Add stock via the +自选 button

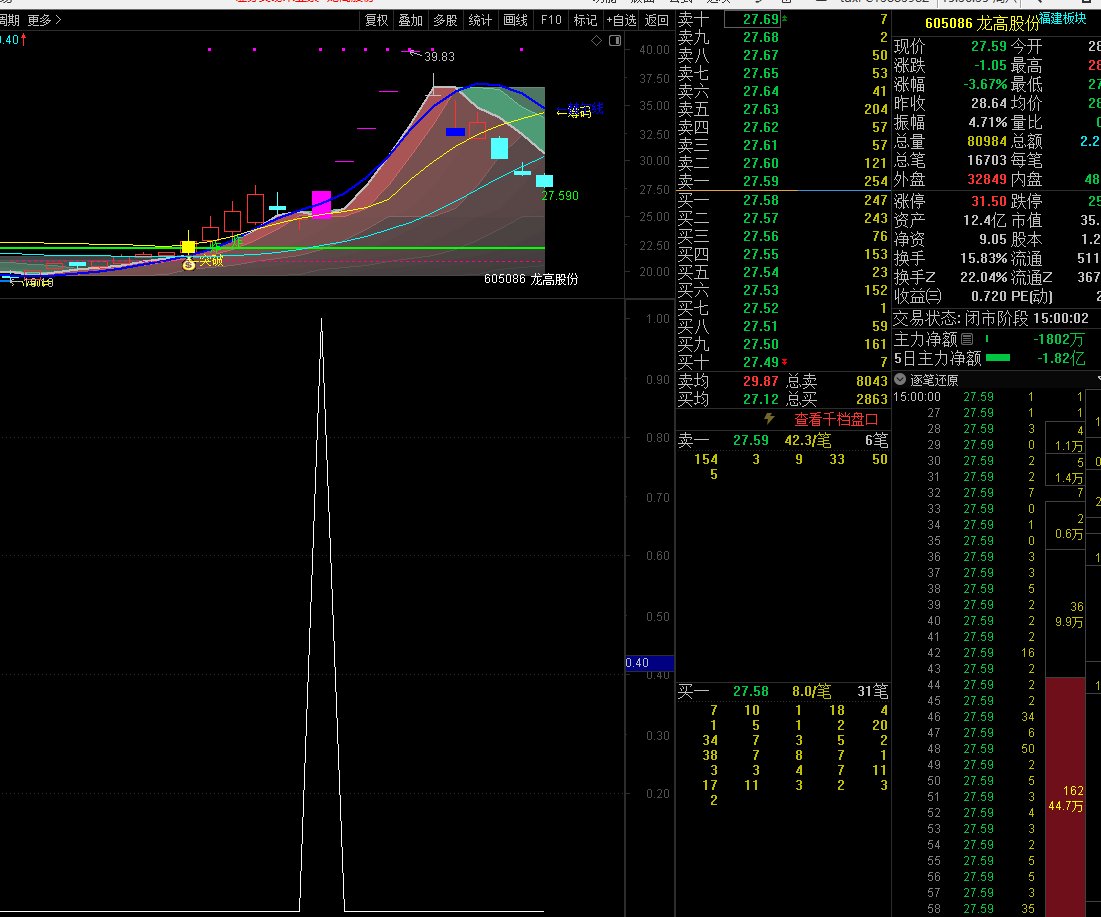(x=620, y=19)
